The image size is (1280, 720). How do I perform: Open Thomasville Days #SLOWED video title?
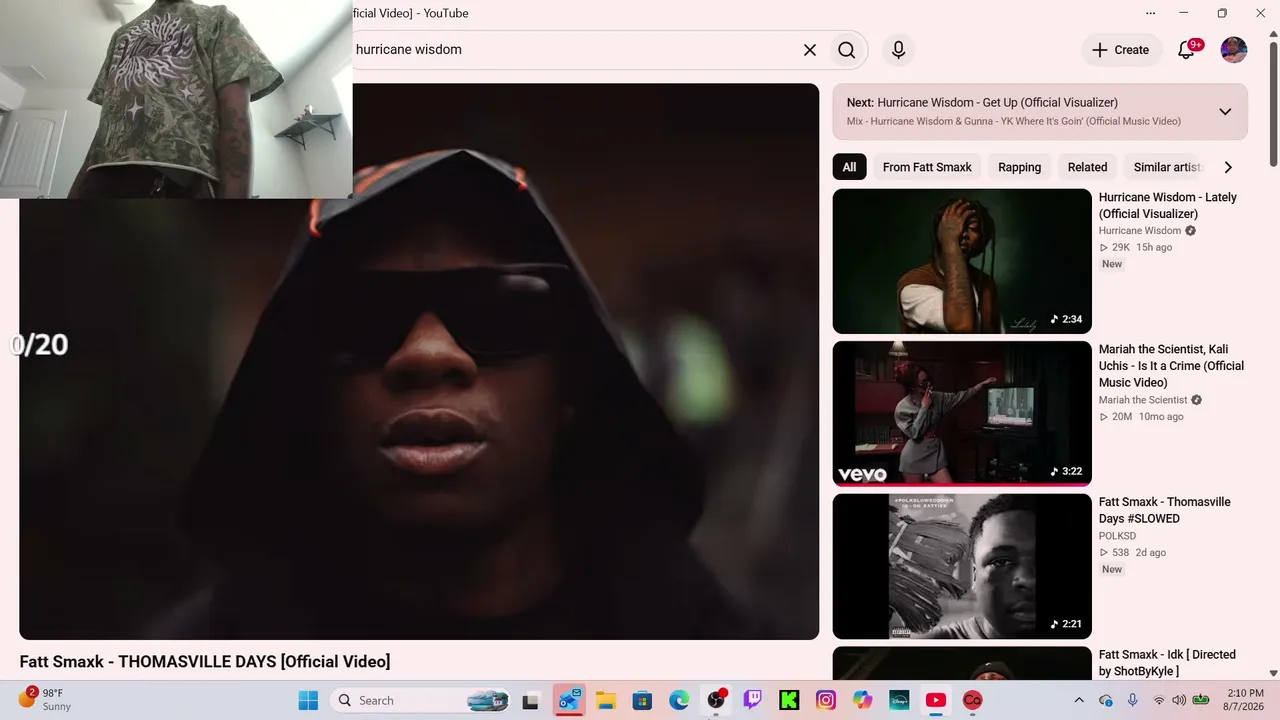[x=1165, y=510]
